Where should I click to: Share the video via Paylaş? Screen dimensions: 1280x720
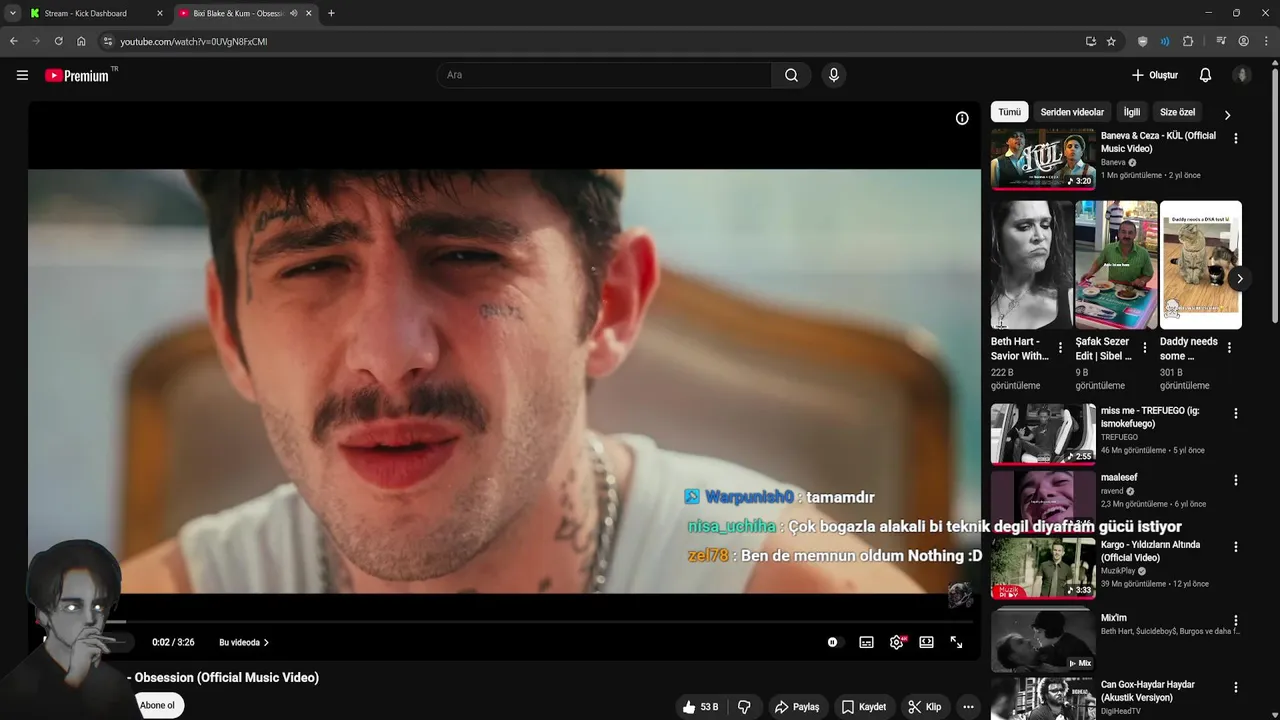pos(796,707)
